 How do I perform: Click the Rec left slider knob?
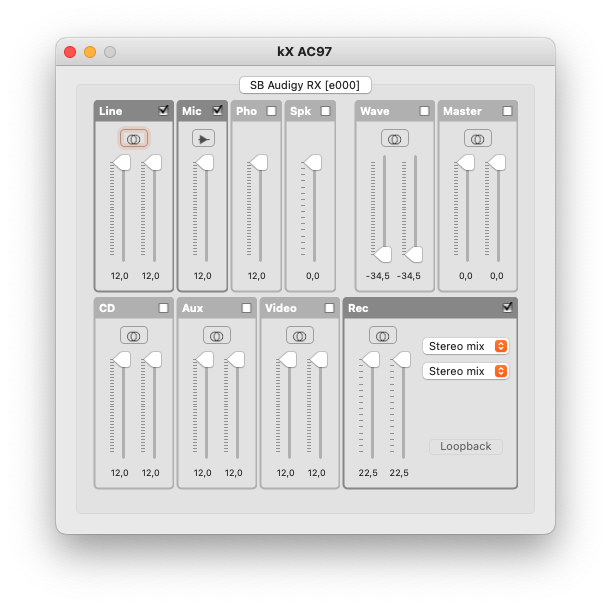point(371,359)
